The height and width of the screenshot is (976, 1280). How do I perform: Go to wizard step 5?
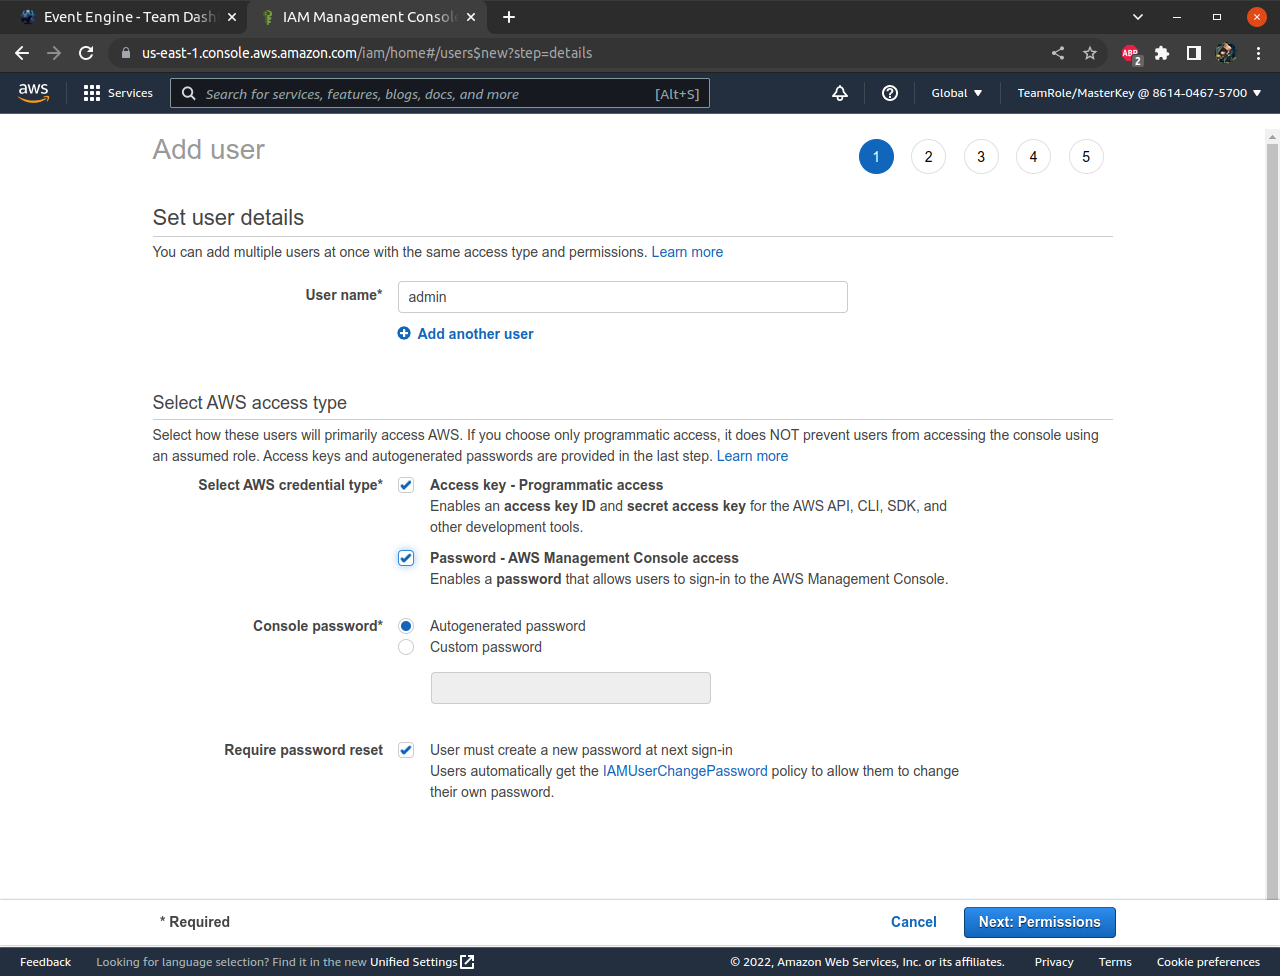(1086, 156)
